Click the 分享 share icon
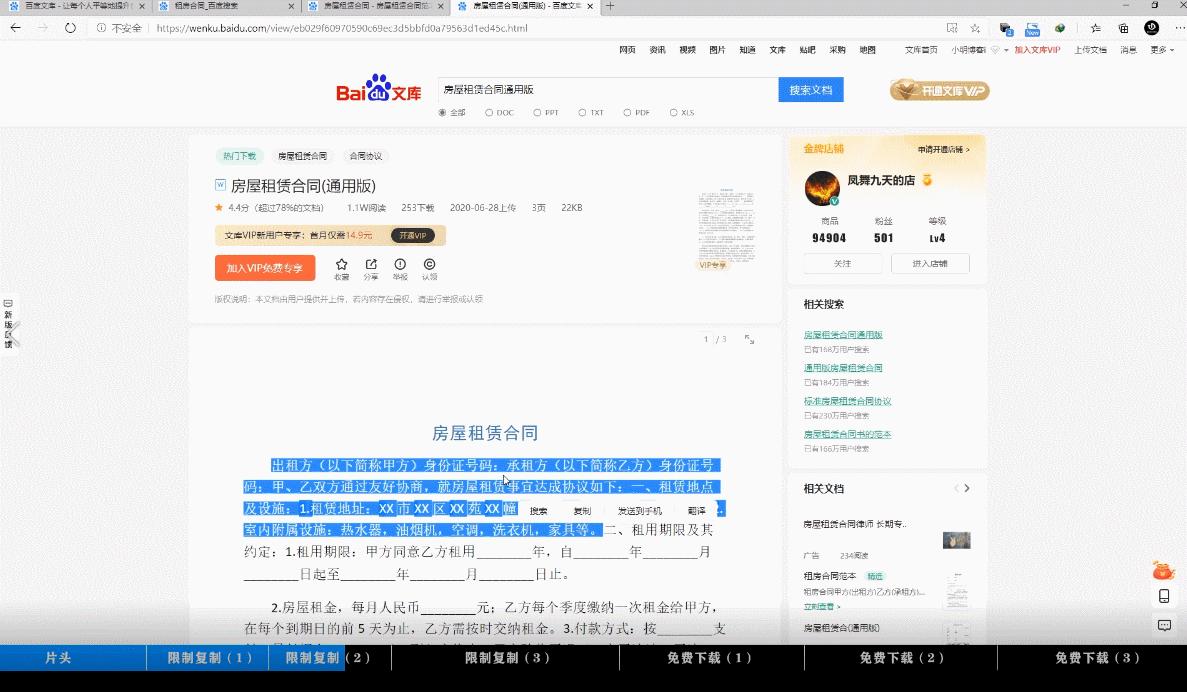The width and height of the screenshot is (1187, 692). pyautogui.click(x=372, y=263)
